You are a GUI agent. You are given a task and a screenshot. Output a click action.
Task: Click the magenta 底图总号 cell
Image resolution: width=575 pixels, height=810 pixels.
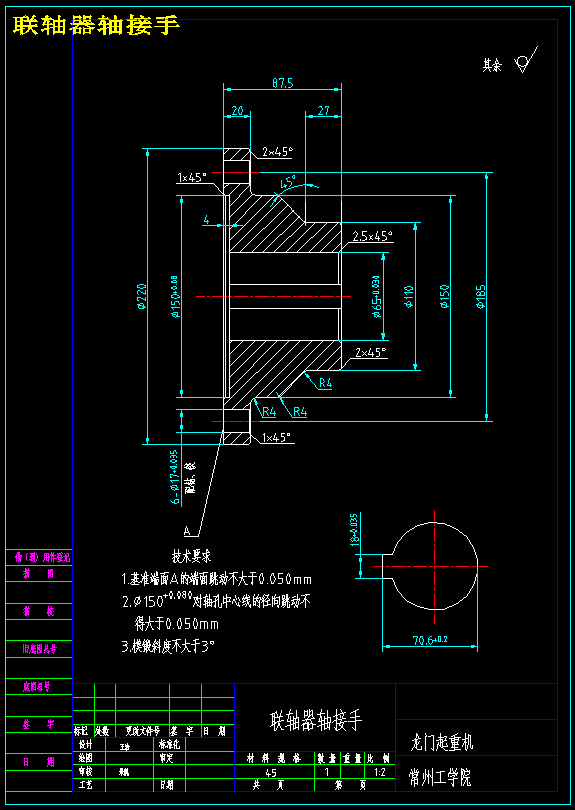(37, 687)
